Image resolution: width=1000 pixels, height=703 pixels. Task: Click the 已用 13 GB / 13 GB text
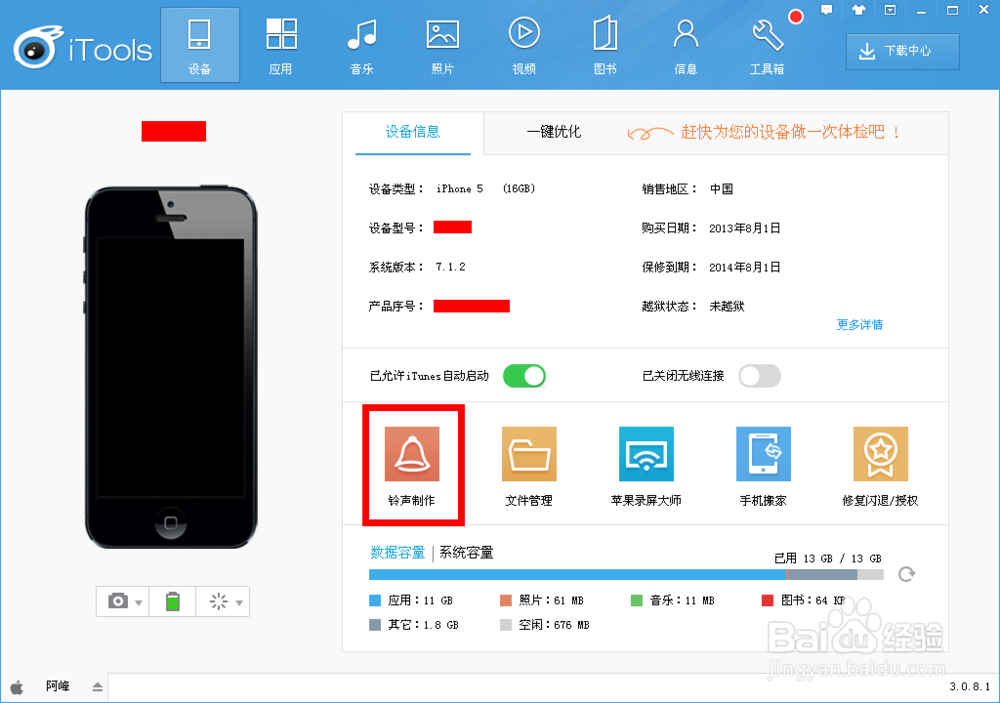click(828, 558)
